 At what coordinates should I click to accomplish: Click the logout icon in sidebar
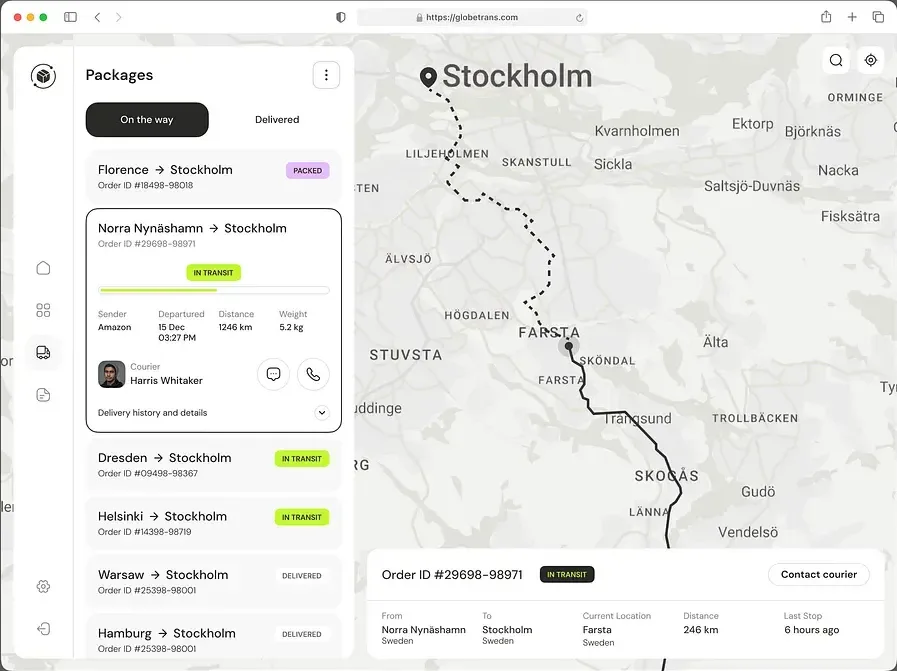tap(43, 629)
